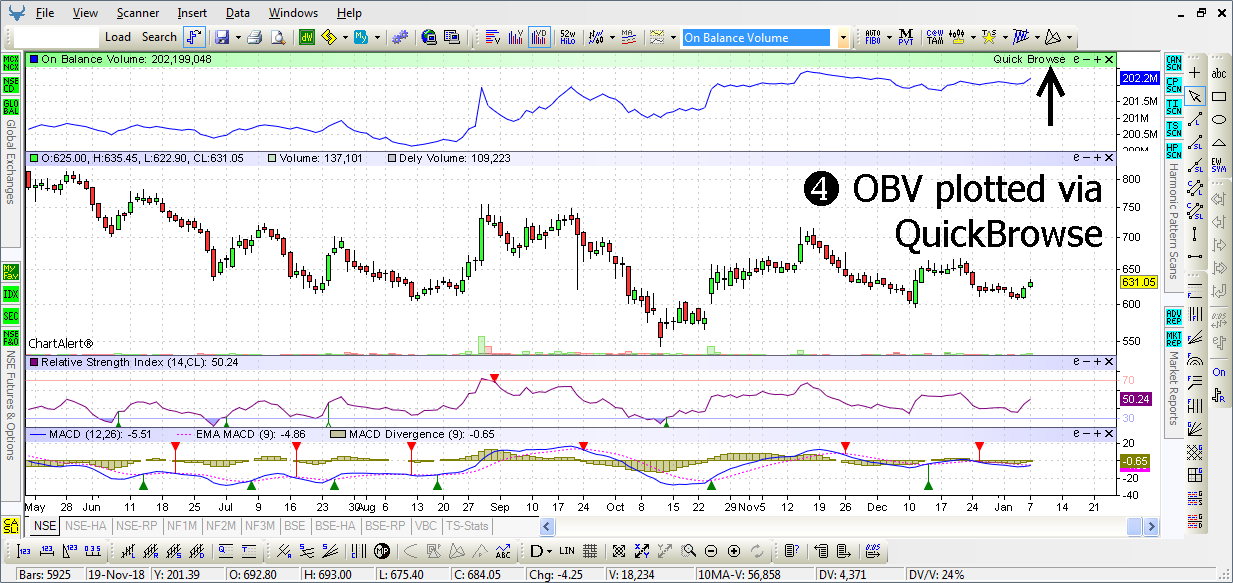
Task: Click the MKT REP report icon
Action: [x=1174, y=337]
